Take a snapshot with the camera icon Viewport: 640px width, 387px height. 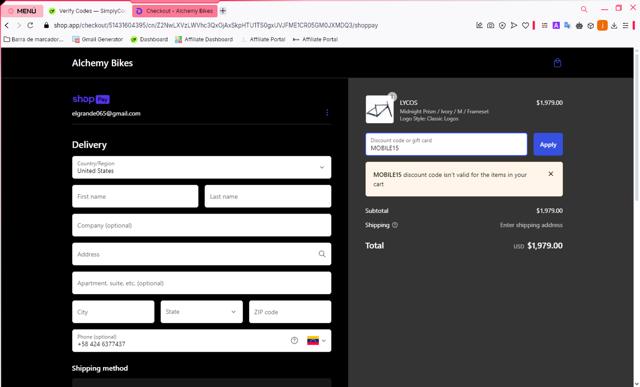pyautogui.click(x=491, y=25)
